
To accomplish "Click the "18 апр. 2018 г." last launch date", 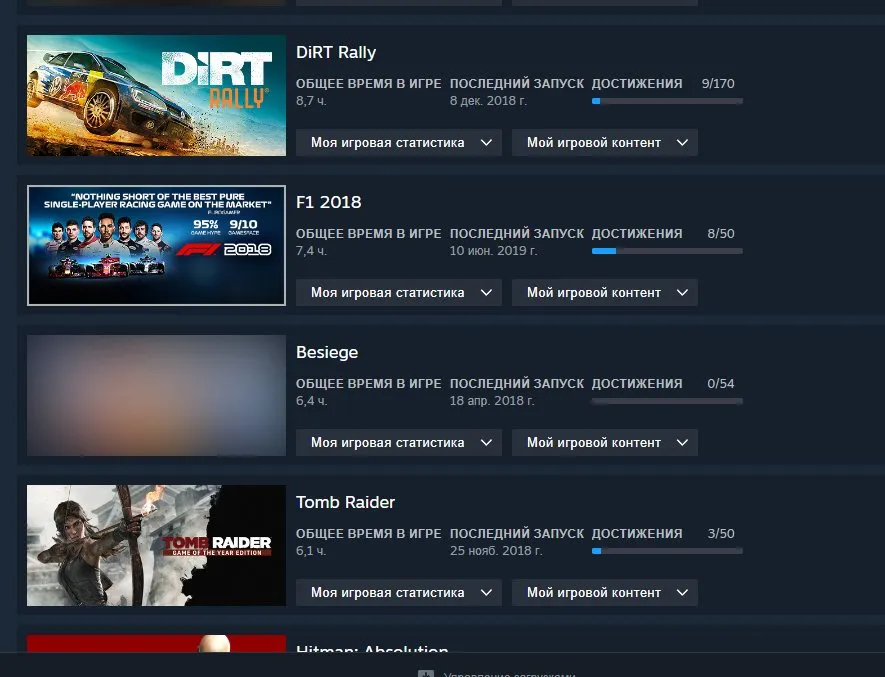I will pos(492,401).
